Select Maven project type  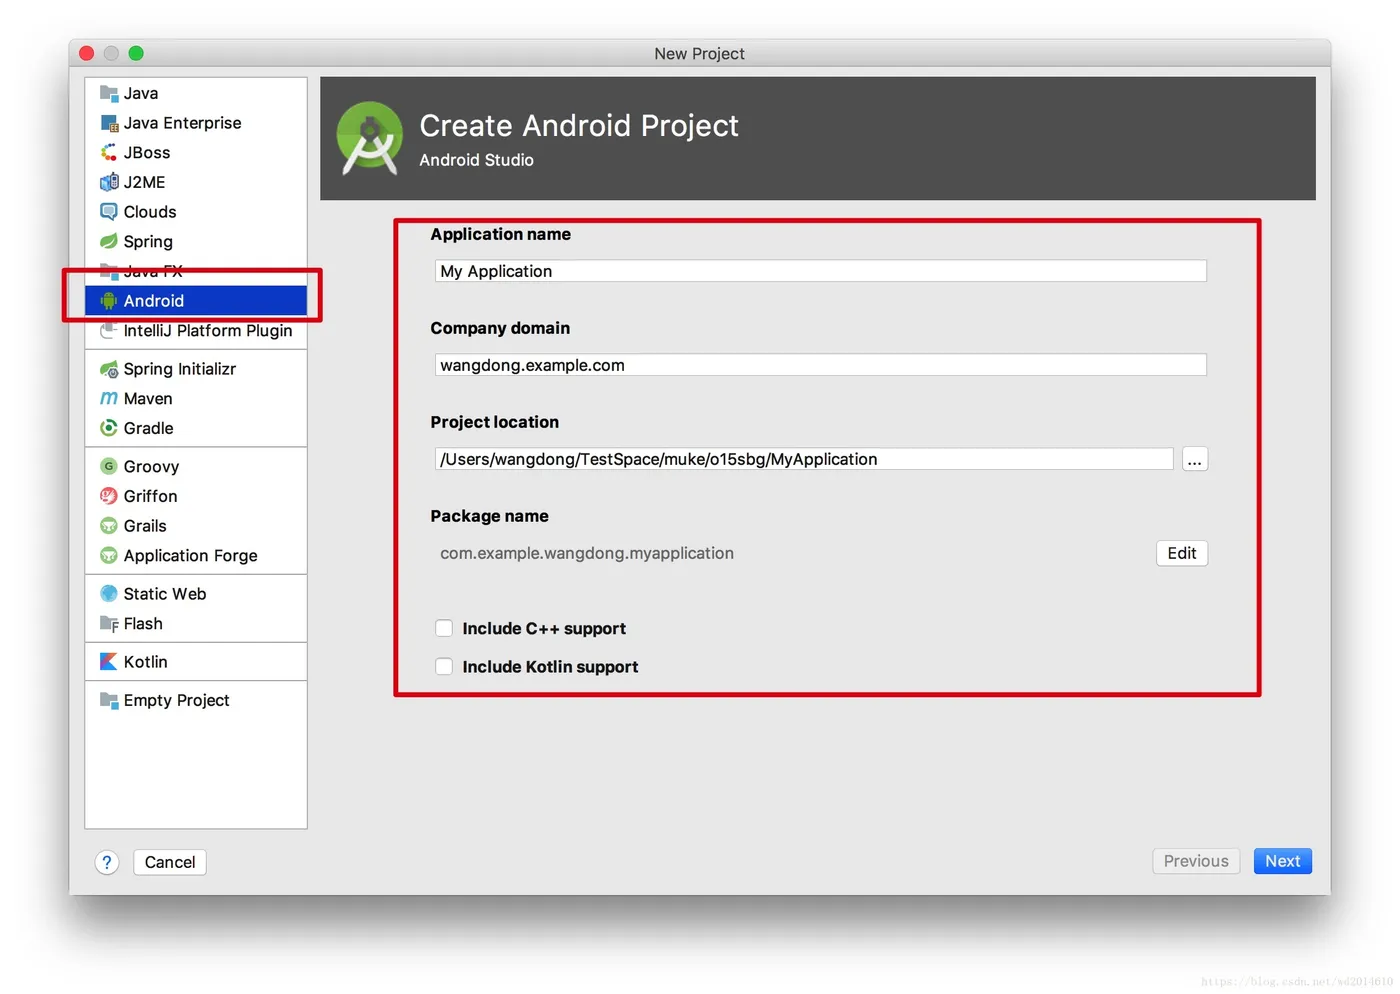[x=196, y=398]
